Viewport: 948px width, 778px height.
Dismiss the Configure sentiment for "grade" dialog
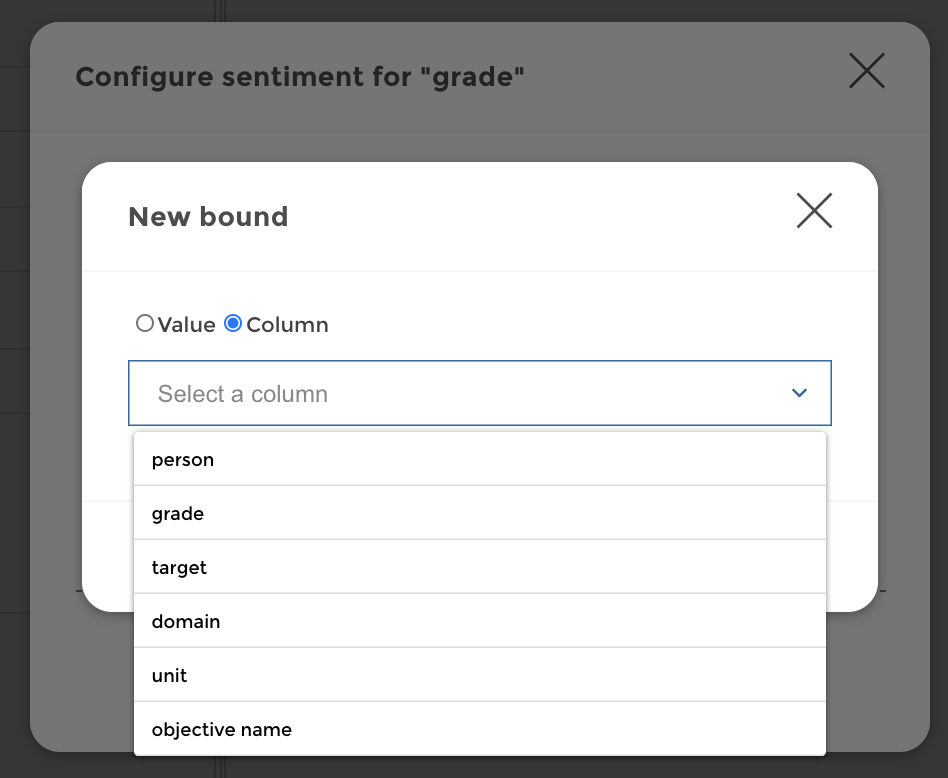click(x=866, y=71)
